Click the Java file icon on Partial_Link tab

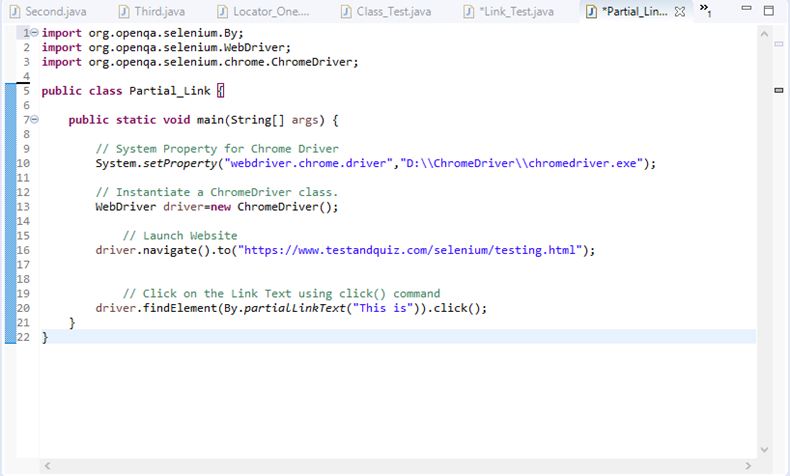tap(591, 12)
